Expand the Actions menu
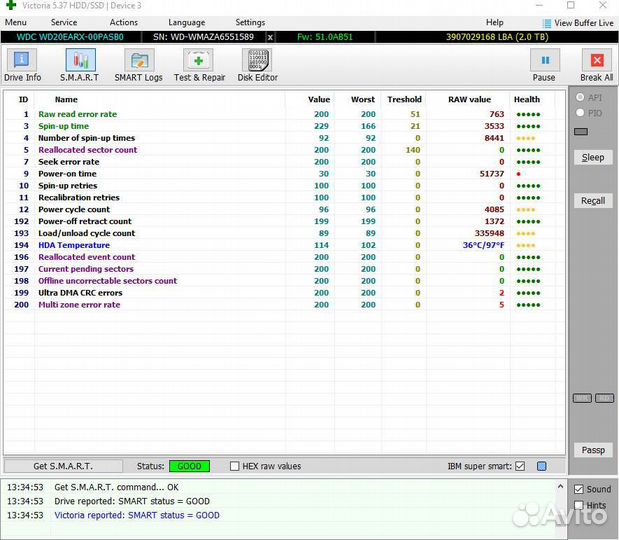The width and height of the screenshot is (619, 540). click(x=124, y=22)
